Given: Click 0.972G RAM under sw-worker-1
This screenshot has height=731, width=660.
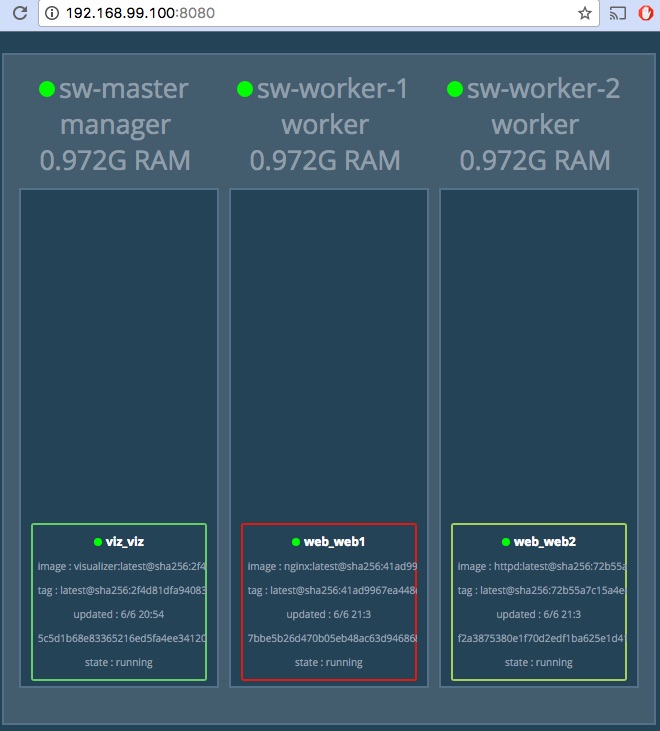Looking at the screenshot, I should (x=325, y=160).
